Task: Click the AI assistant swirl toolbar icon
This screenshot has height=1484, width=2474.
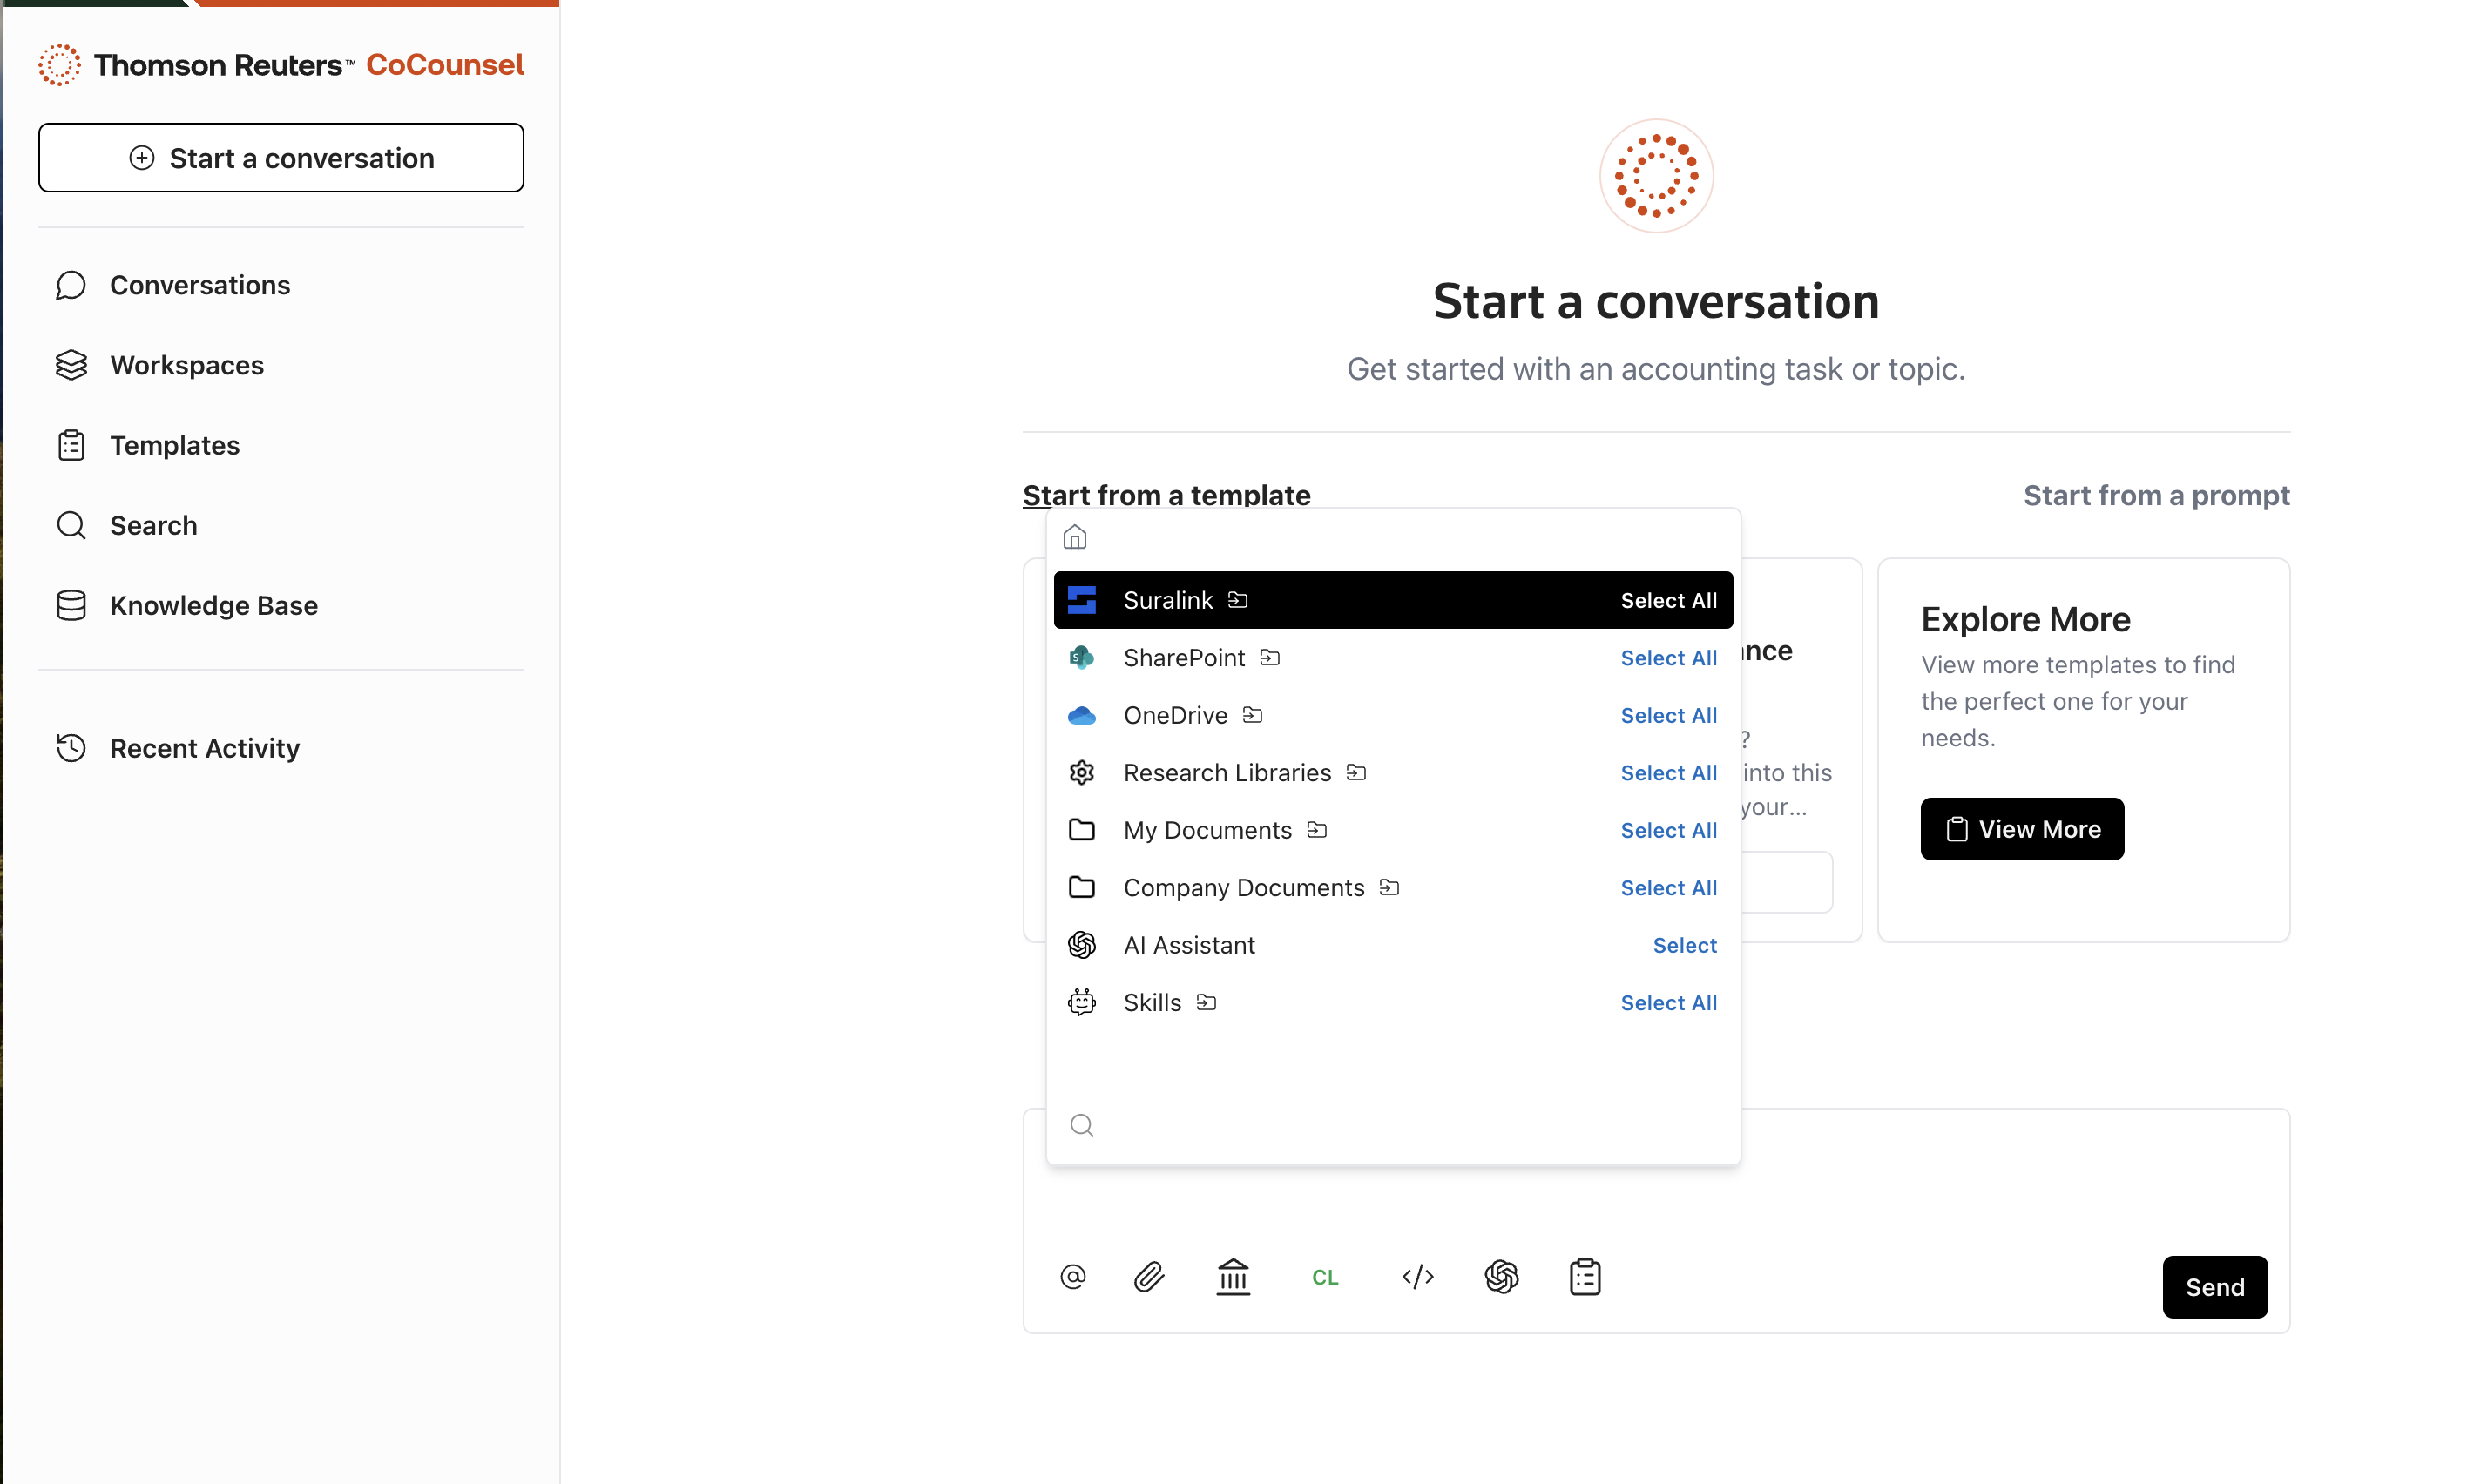Action: coord(1501,1277)
